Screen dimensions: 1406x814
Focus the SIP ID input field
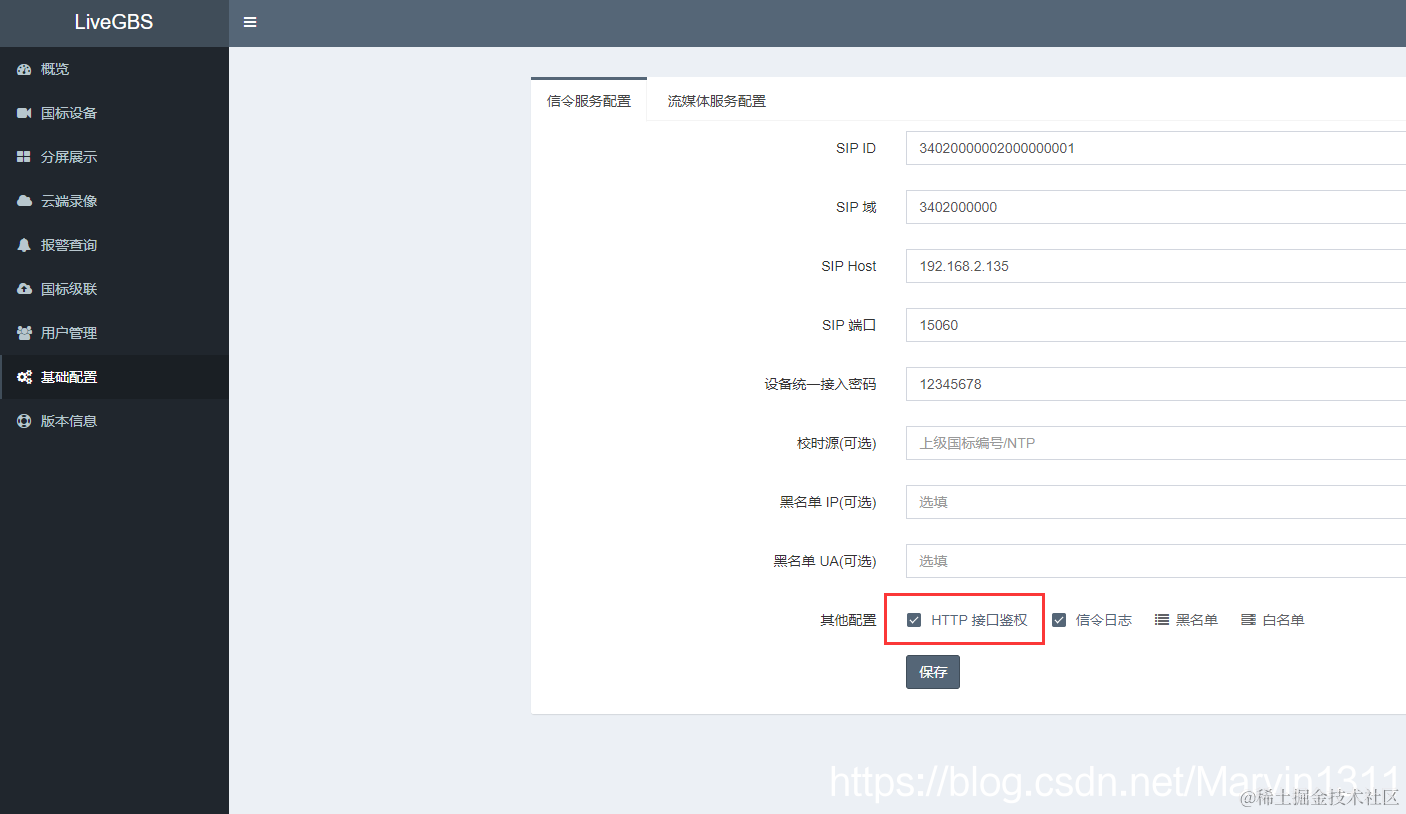point(1156,148)
